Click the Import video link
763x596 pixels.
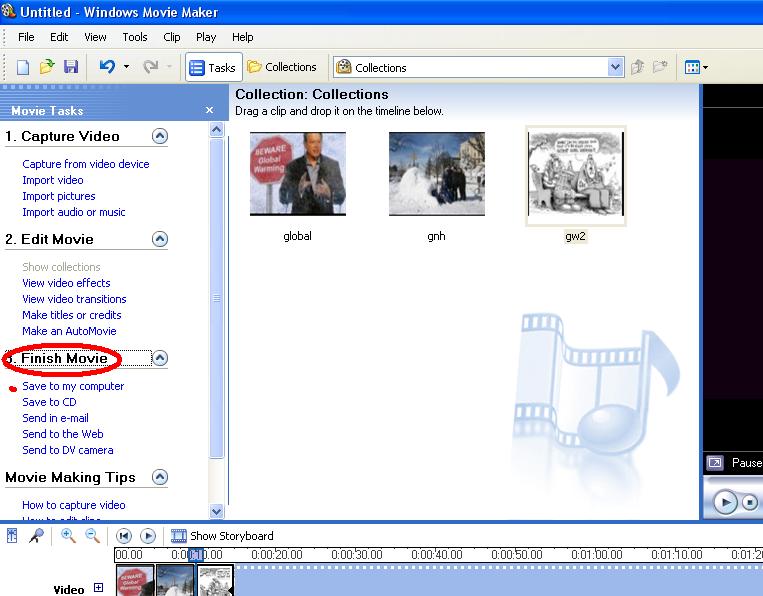tap(53, 180)
